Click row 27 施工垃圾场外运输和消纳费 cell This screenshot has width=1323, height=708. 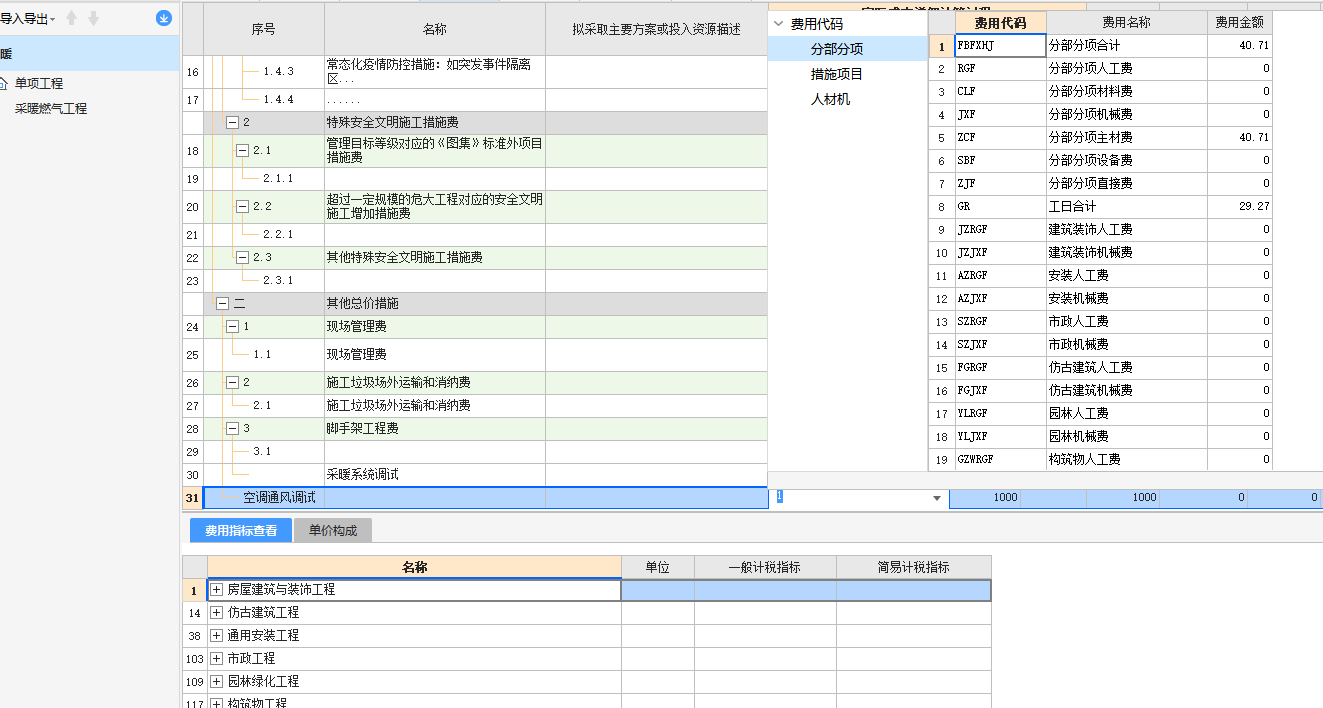pos(435,406)
